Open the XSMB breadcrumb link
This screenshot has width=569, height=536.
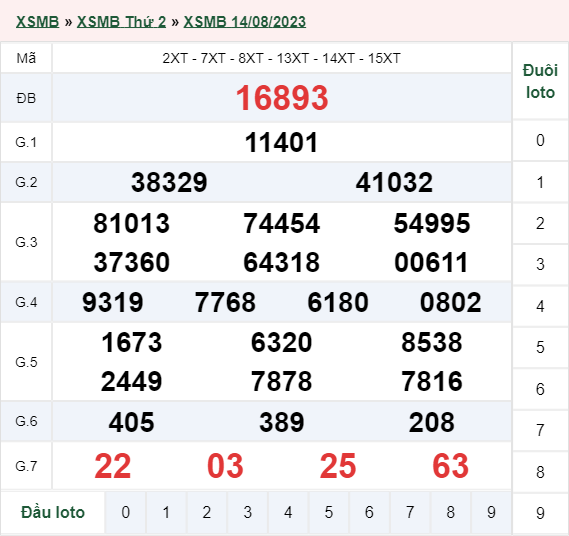(x=37, y=22)
